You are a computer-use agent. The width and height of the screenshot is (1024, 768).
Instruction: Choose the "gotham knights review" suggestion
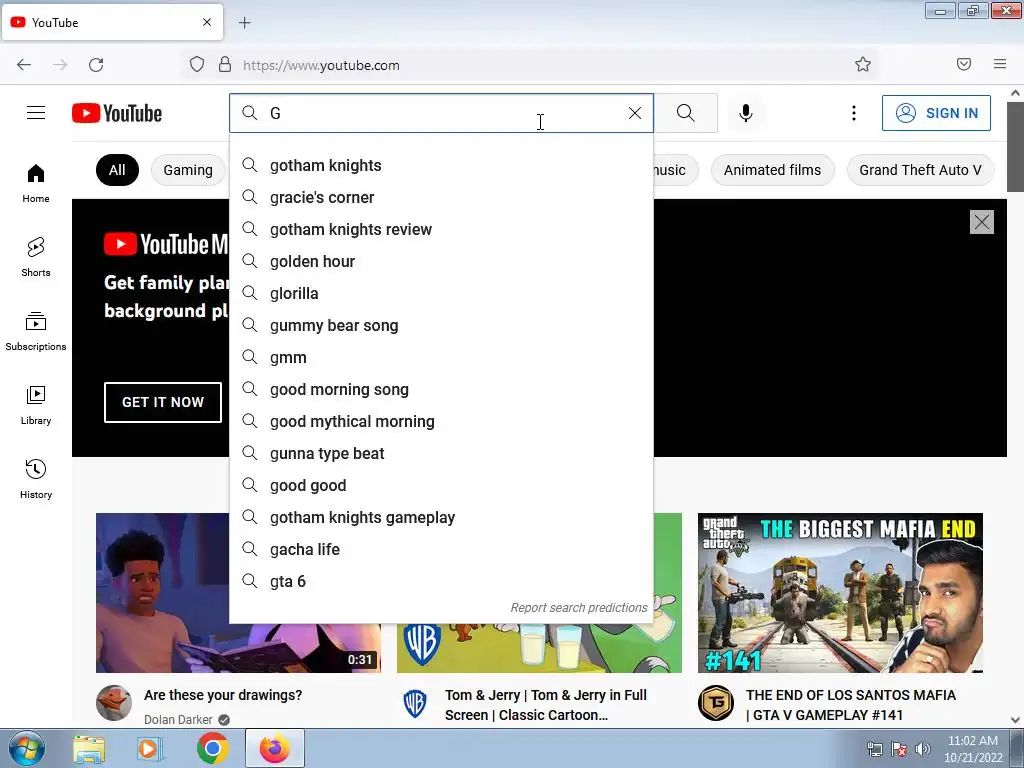441,229
